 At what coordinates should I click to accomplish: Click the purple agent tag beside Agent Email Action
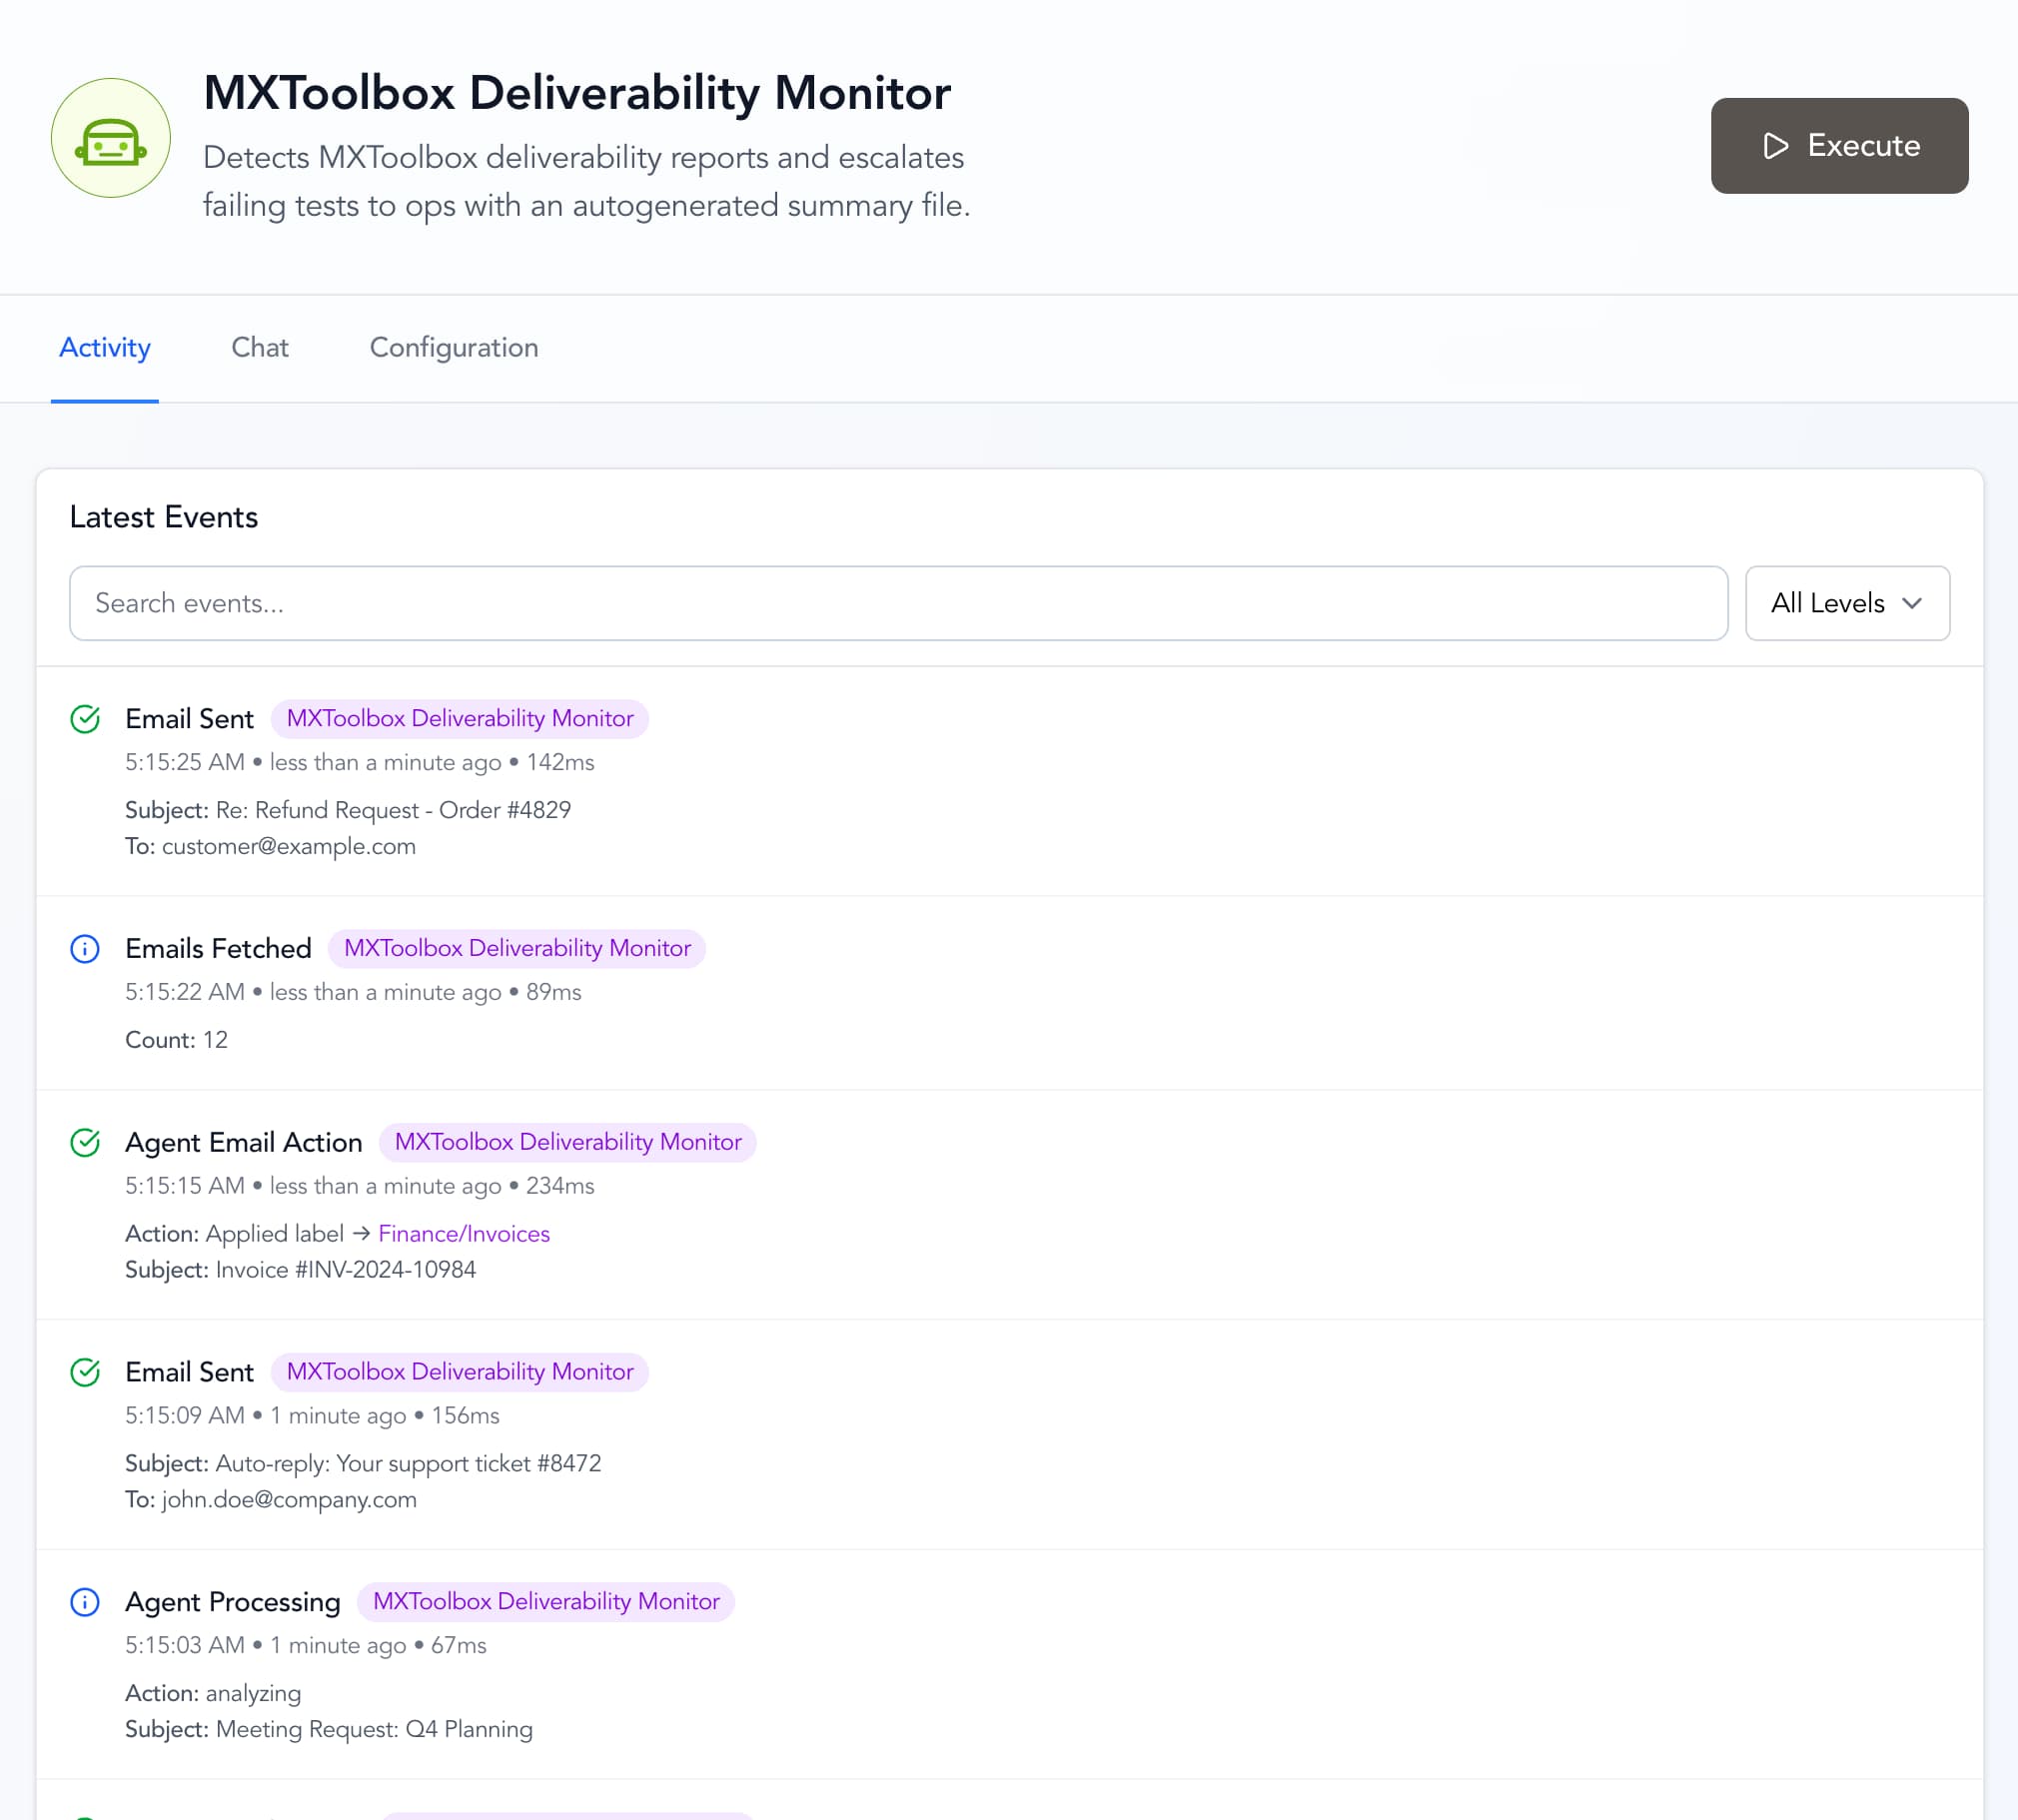click(x=567, y=1142)
